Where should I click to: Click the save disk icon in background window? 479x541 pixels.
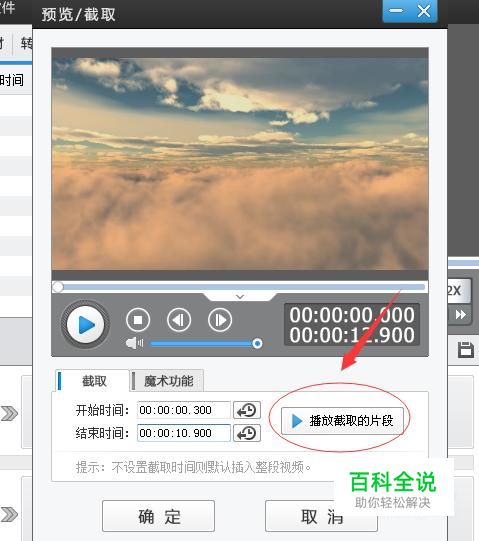pyautogui.click(x=466, y=350)
